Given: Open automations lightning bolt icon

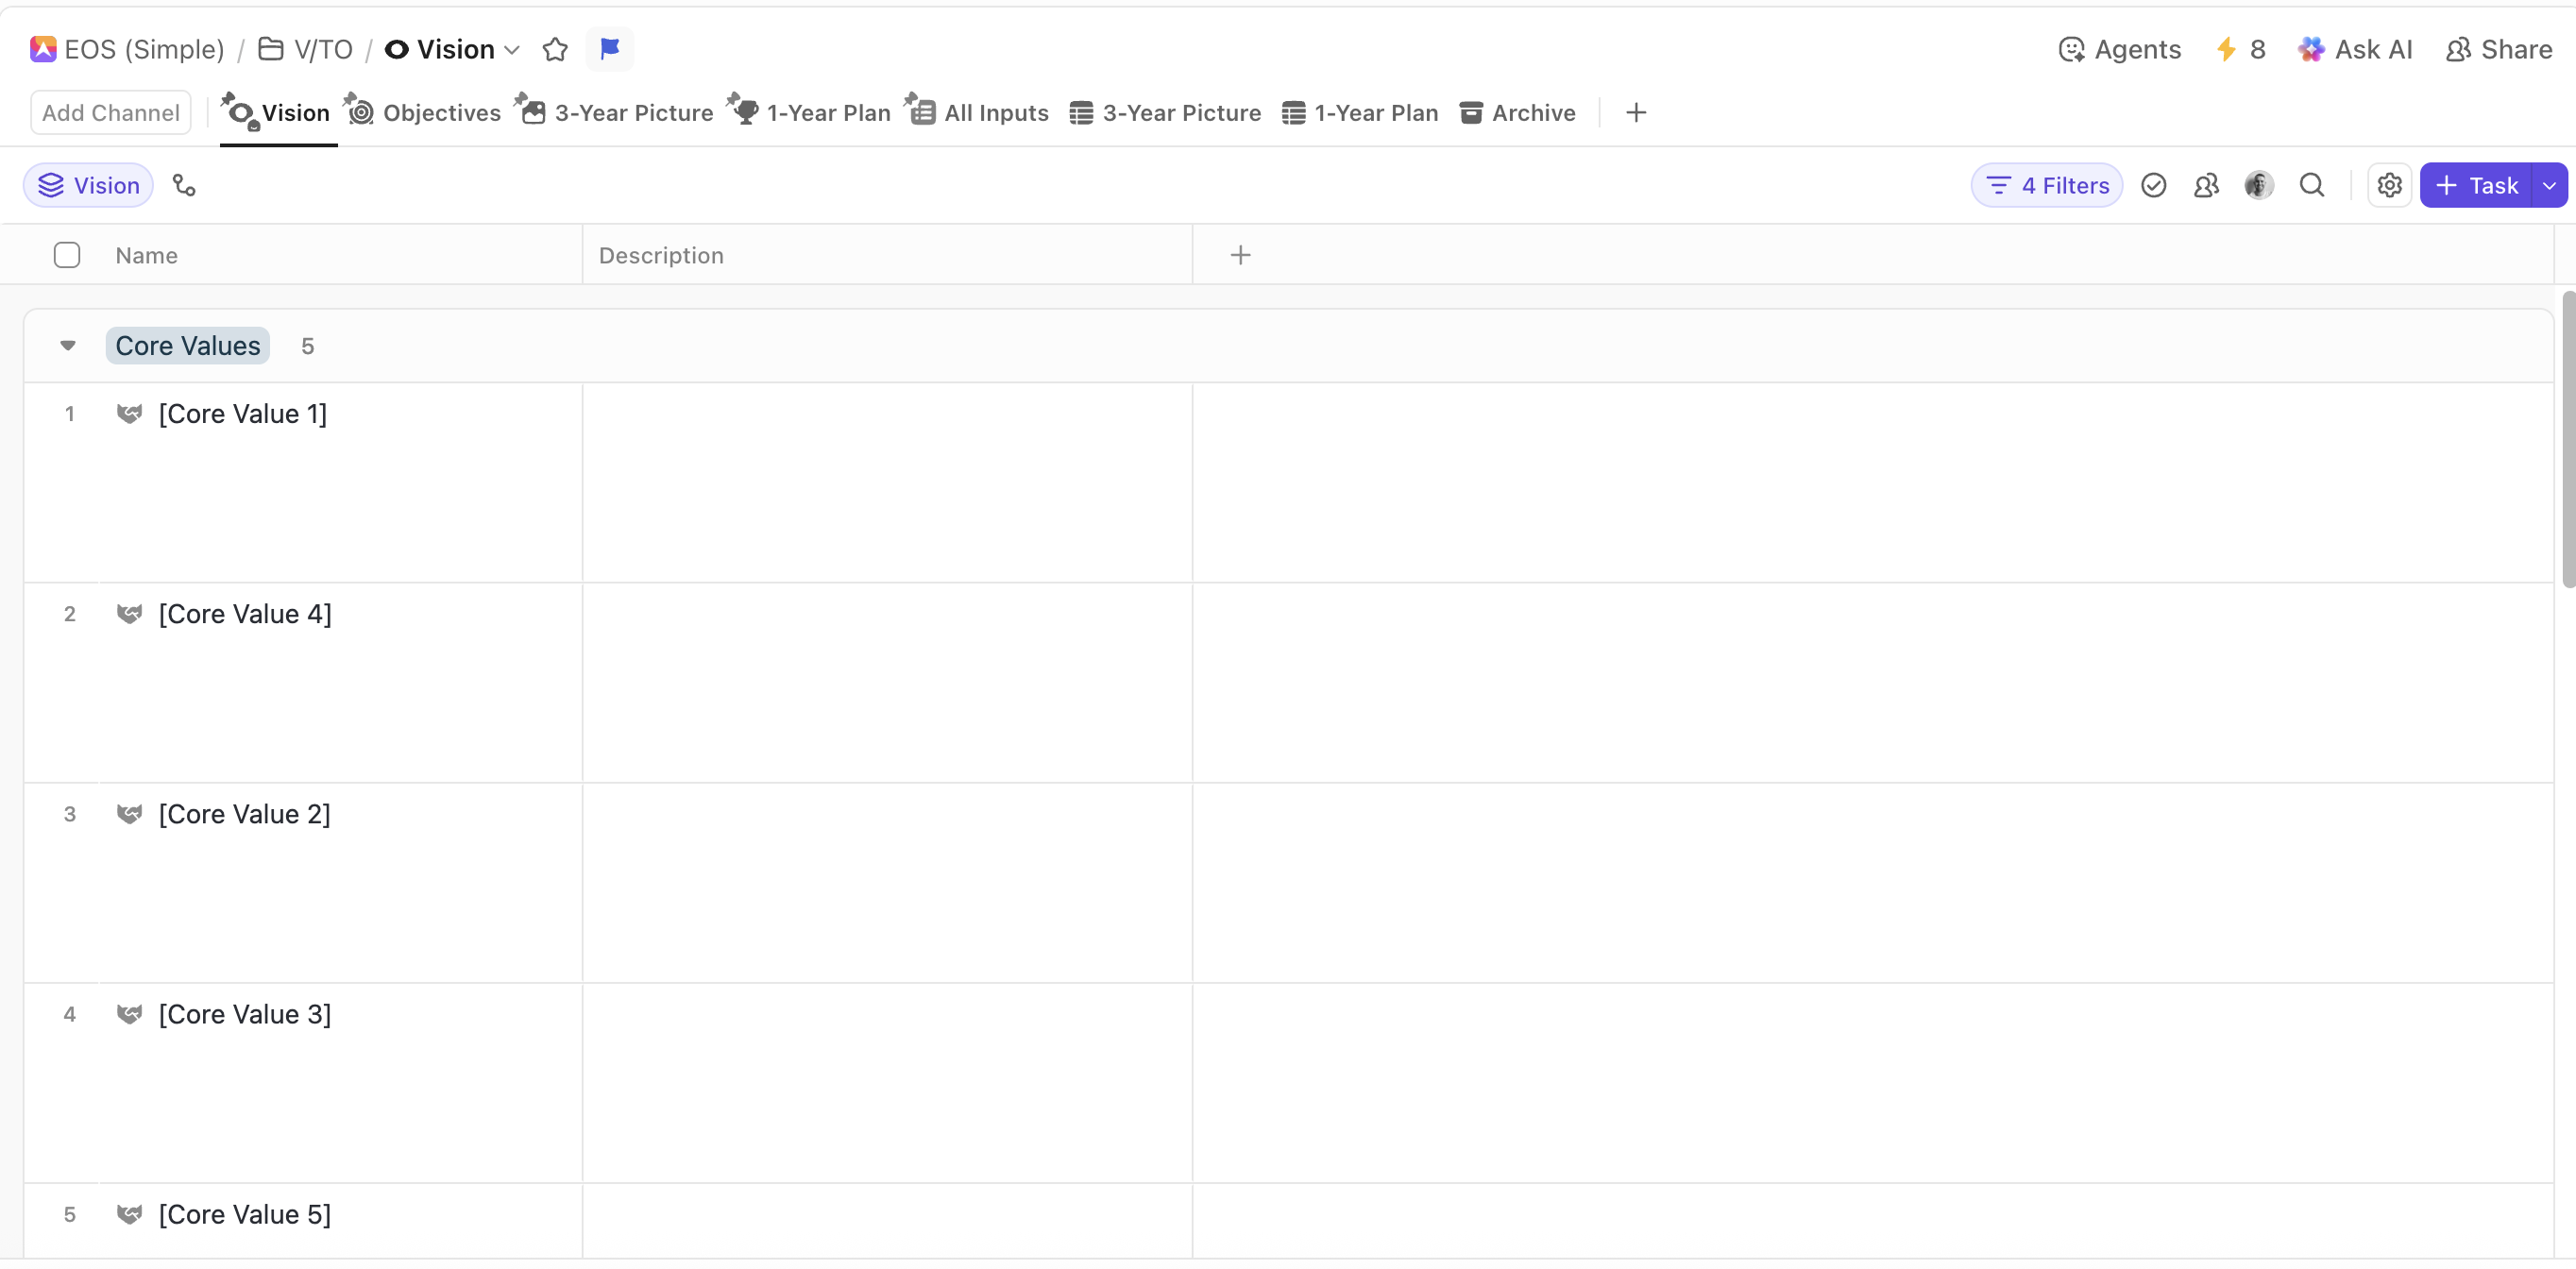Looking at the screenshot, I should pyautogui.click(x=2226, y=49).
